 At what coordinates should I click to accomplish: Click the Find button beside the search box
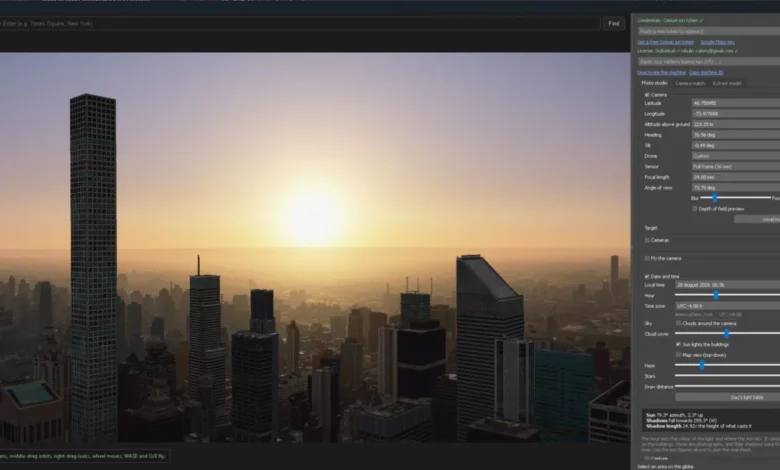[614, 23]
